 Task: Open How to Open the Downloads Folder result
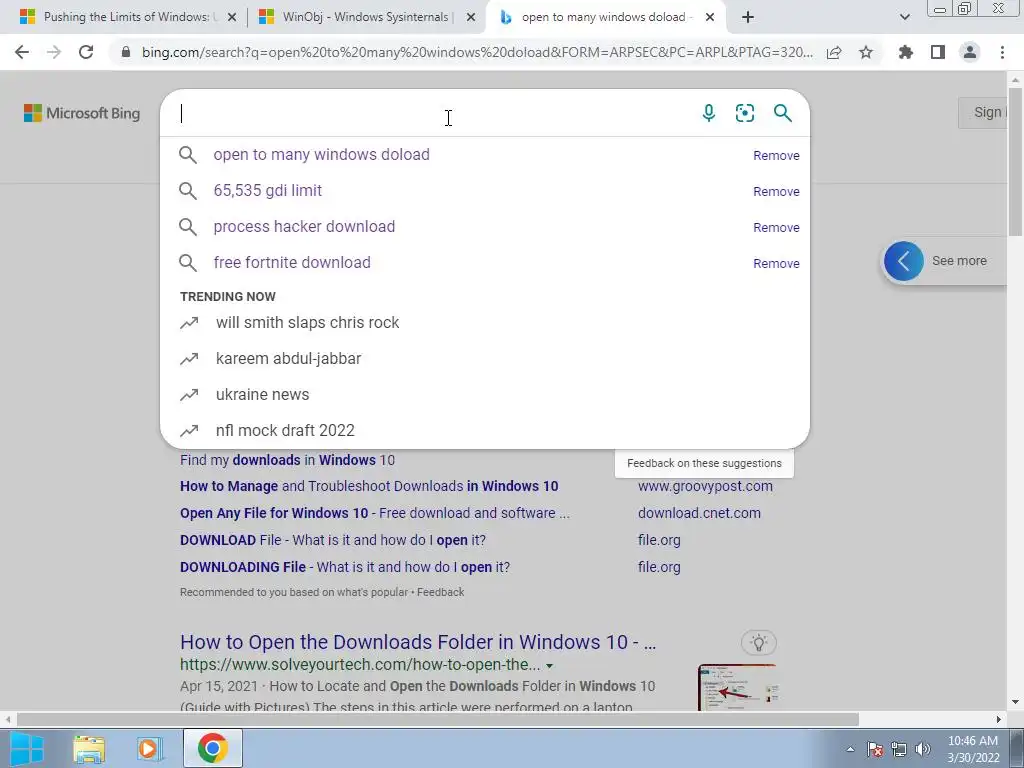pyautogui.click(x=418, y=642)
